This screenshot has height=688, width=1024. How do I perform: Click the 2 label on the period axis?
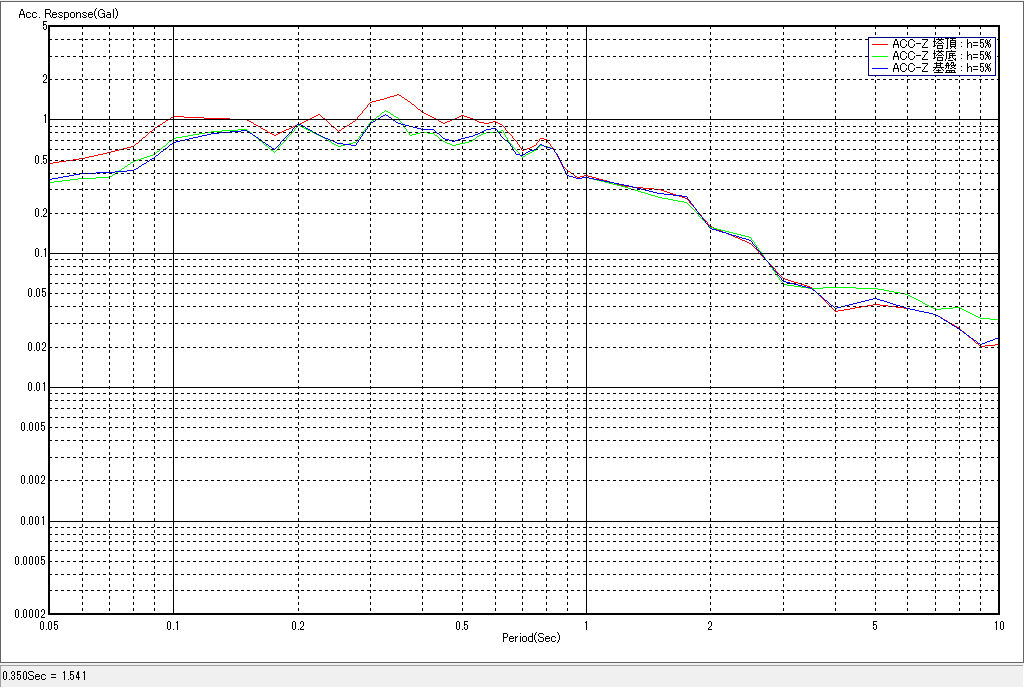point(709,624)
